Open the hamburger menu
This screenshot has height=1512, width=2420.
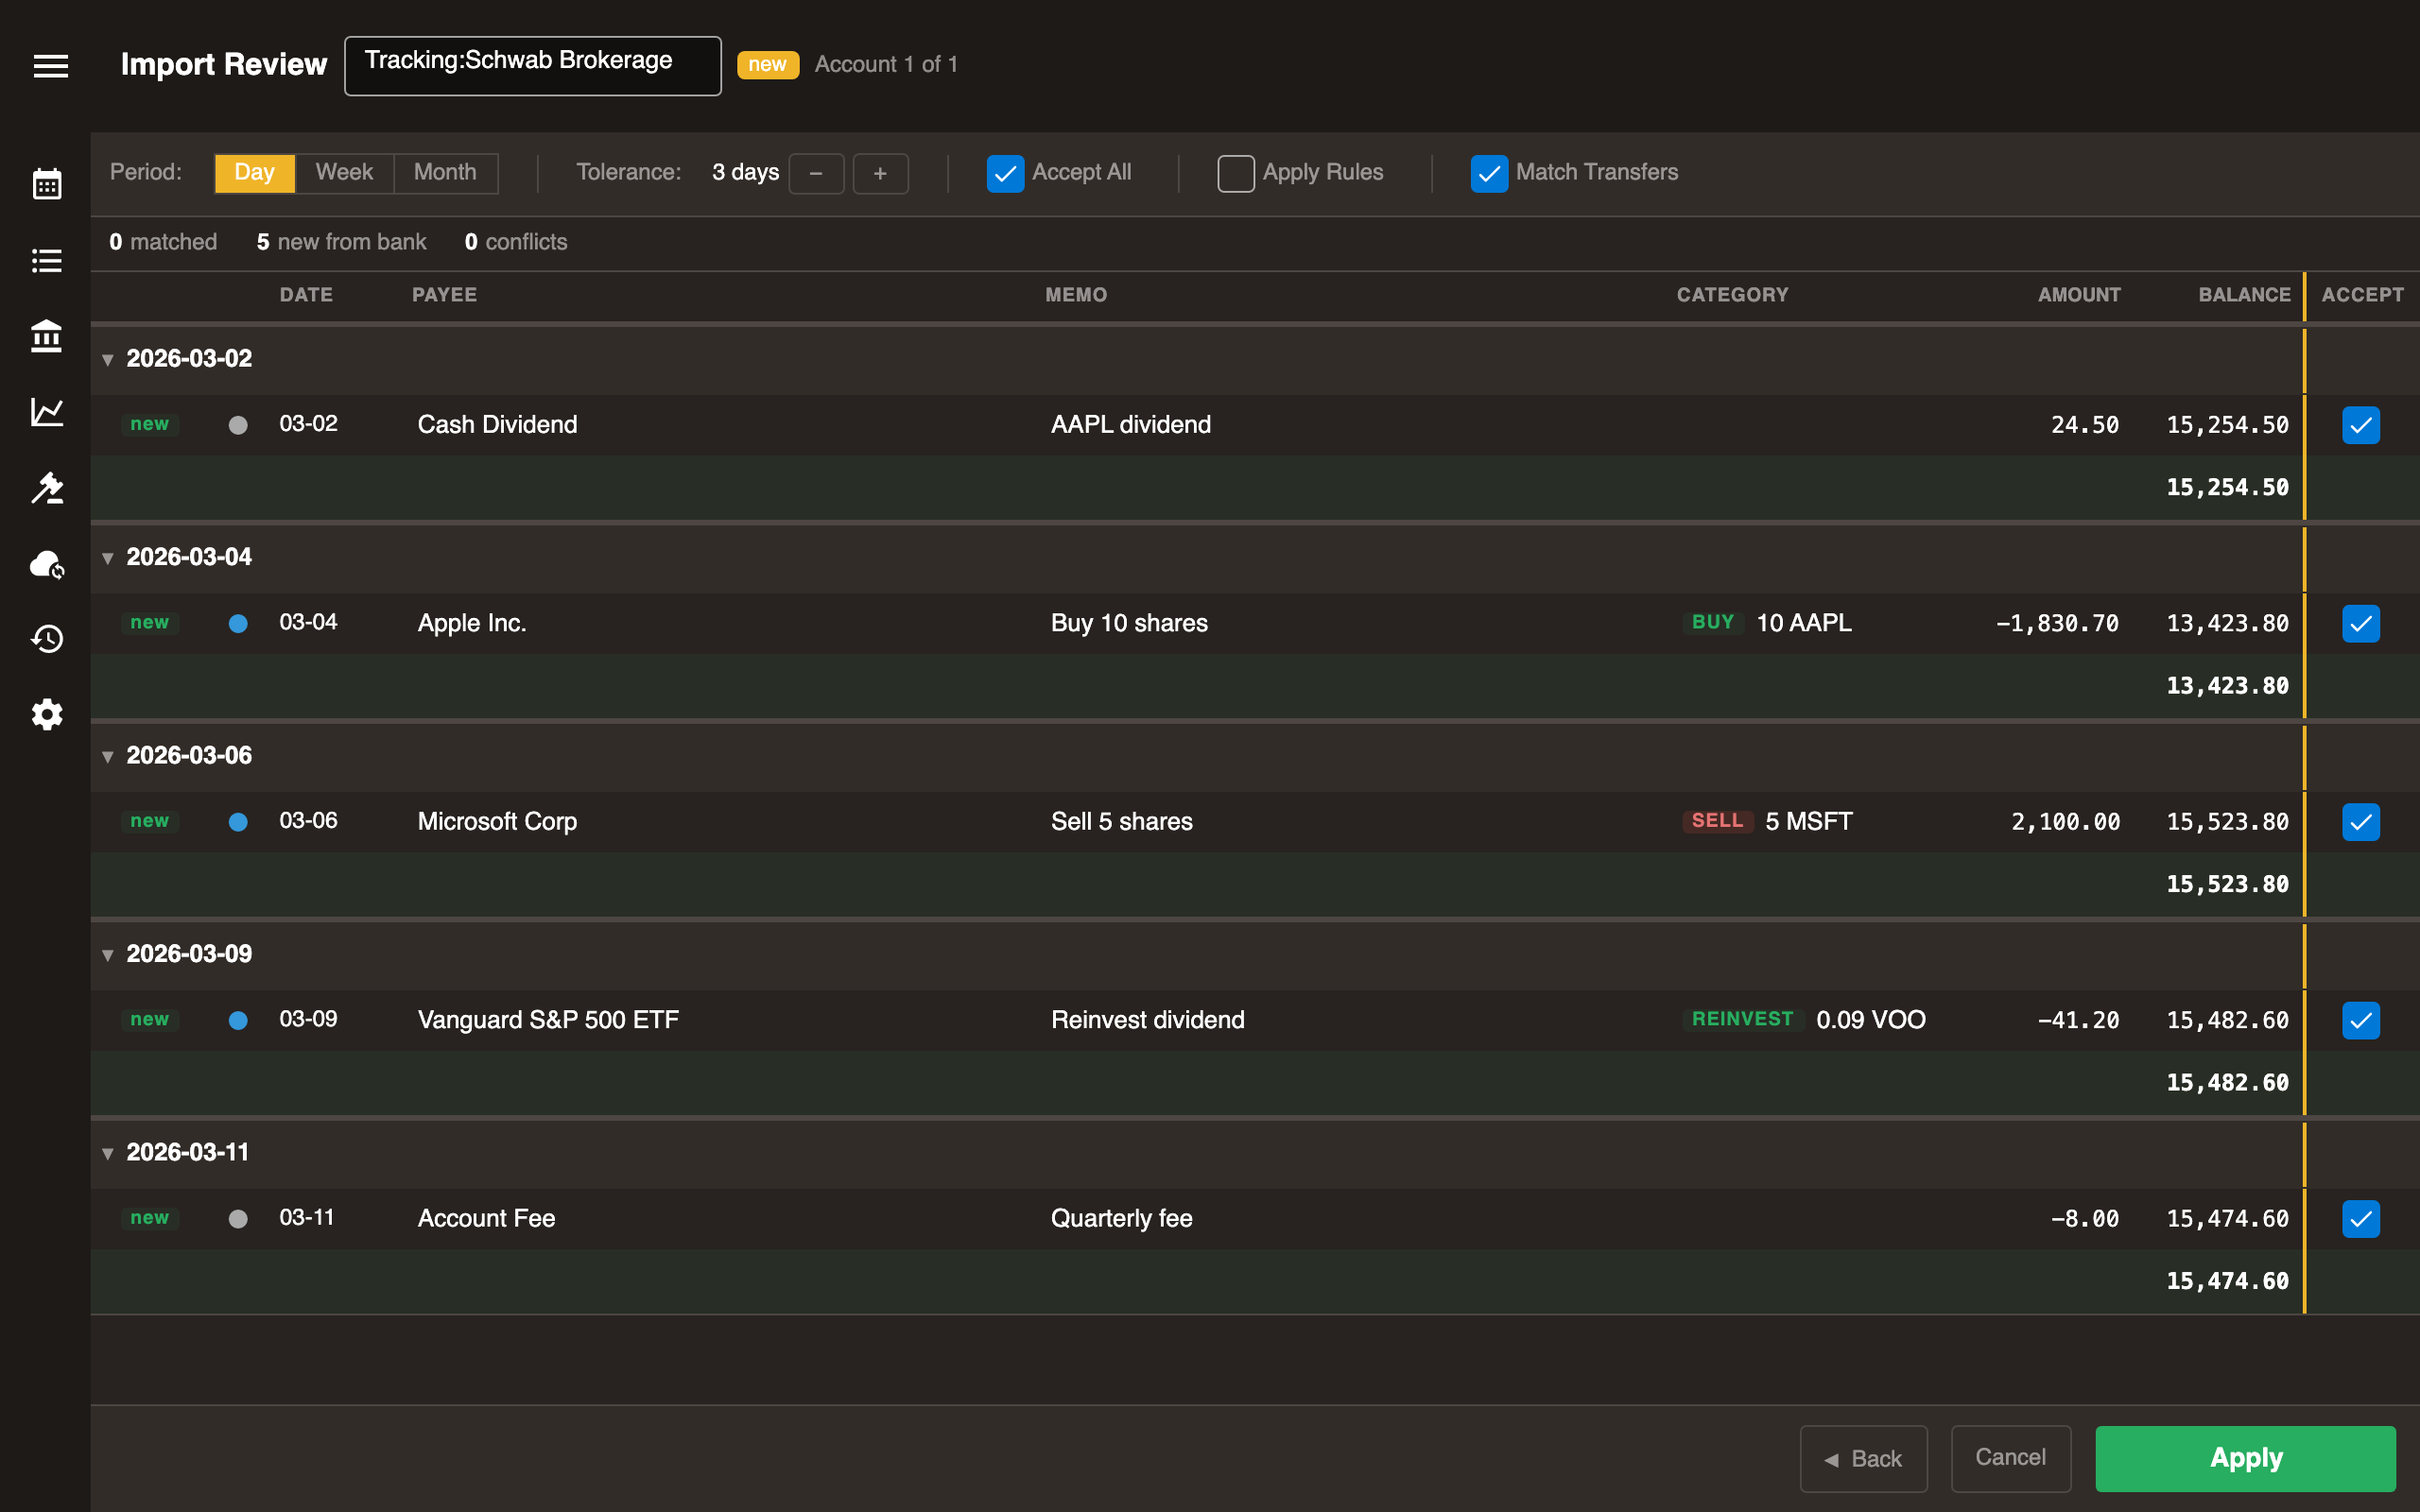[x=50, y=65]
